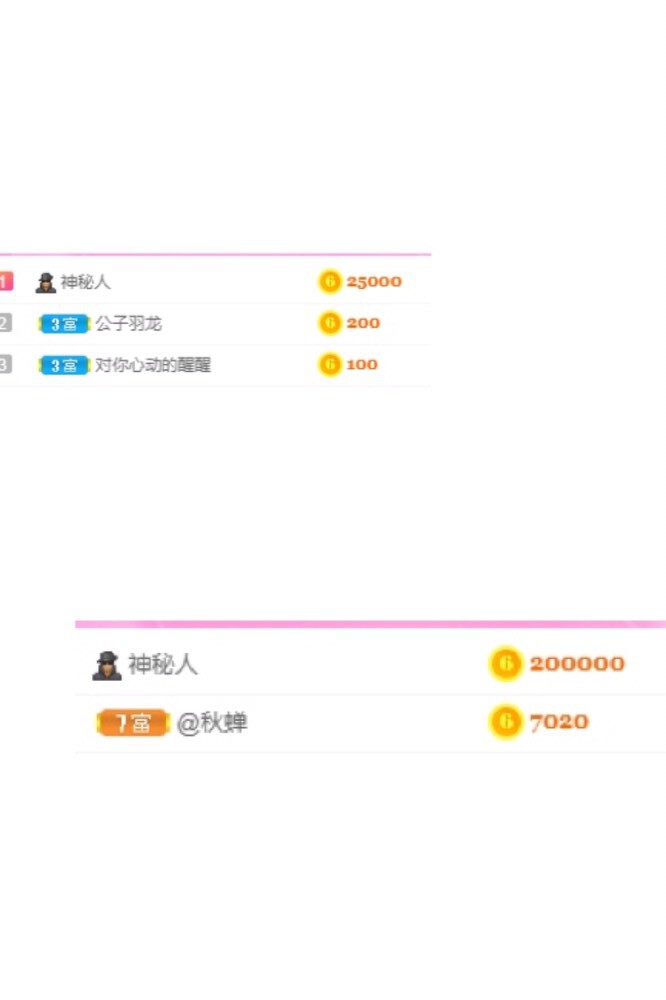Click the gold coin icon beside 200000
This screenshot has width=666, height=1000.
tap(505, 663)
